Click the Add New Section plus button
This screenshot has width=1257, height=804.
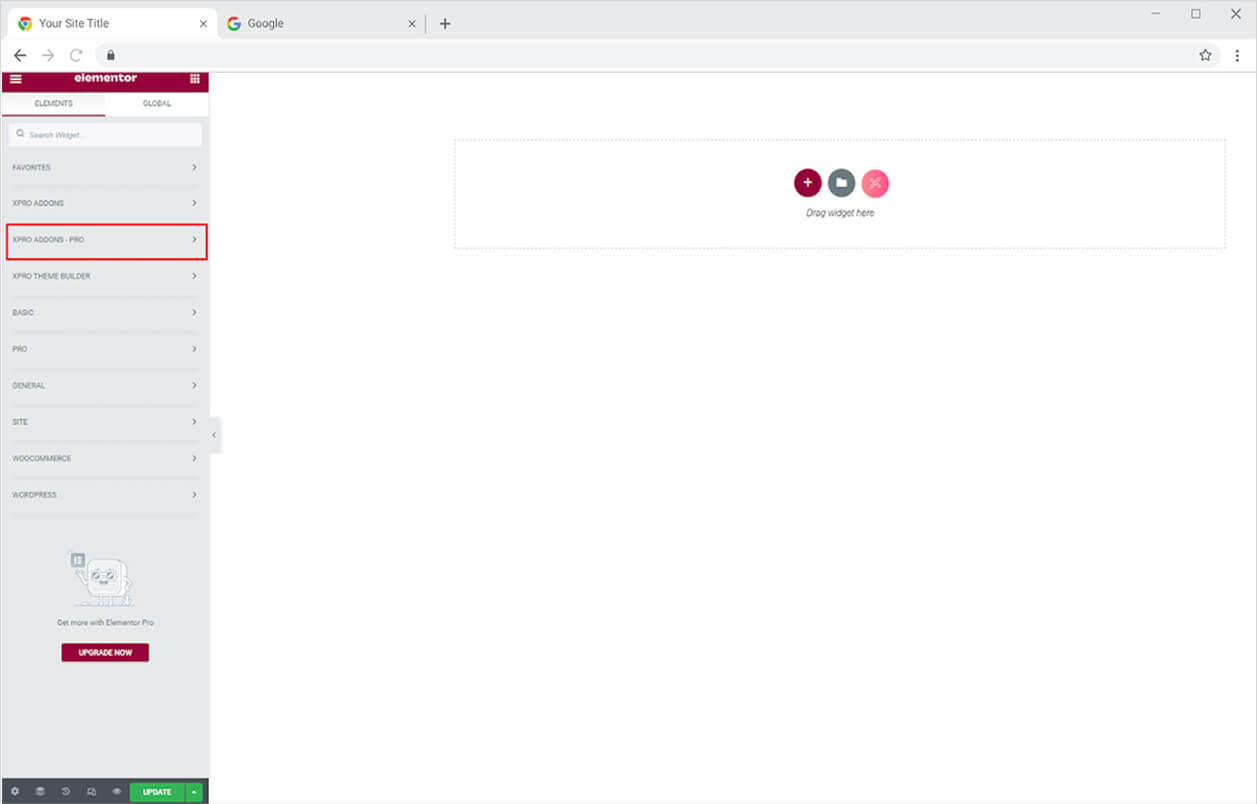pos(808,183)
